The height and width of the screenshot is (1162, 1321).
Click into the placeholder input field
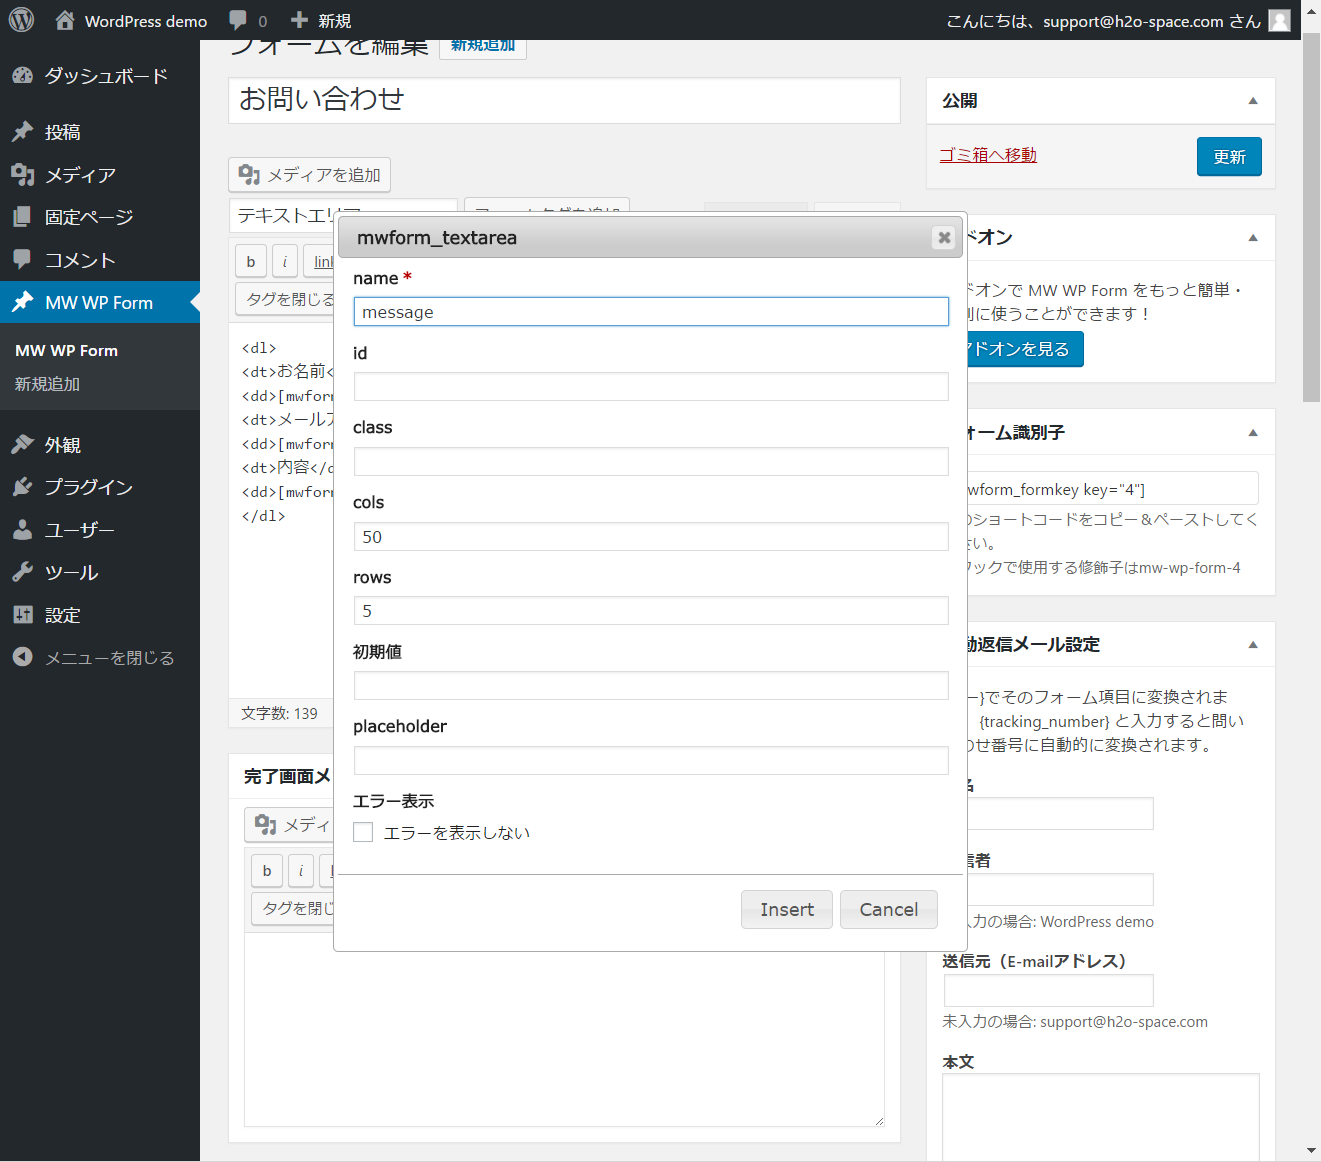tap(650, 760)
